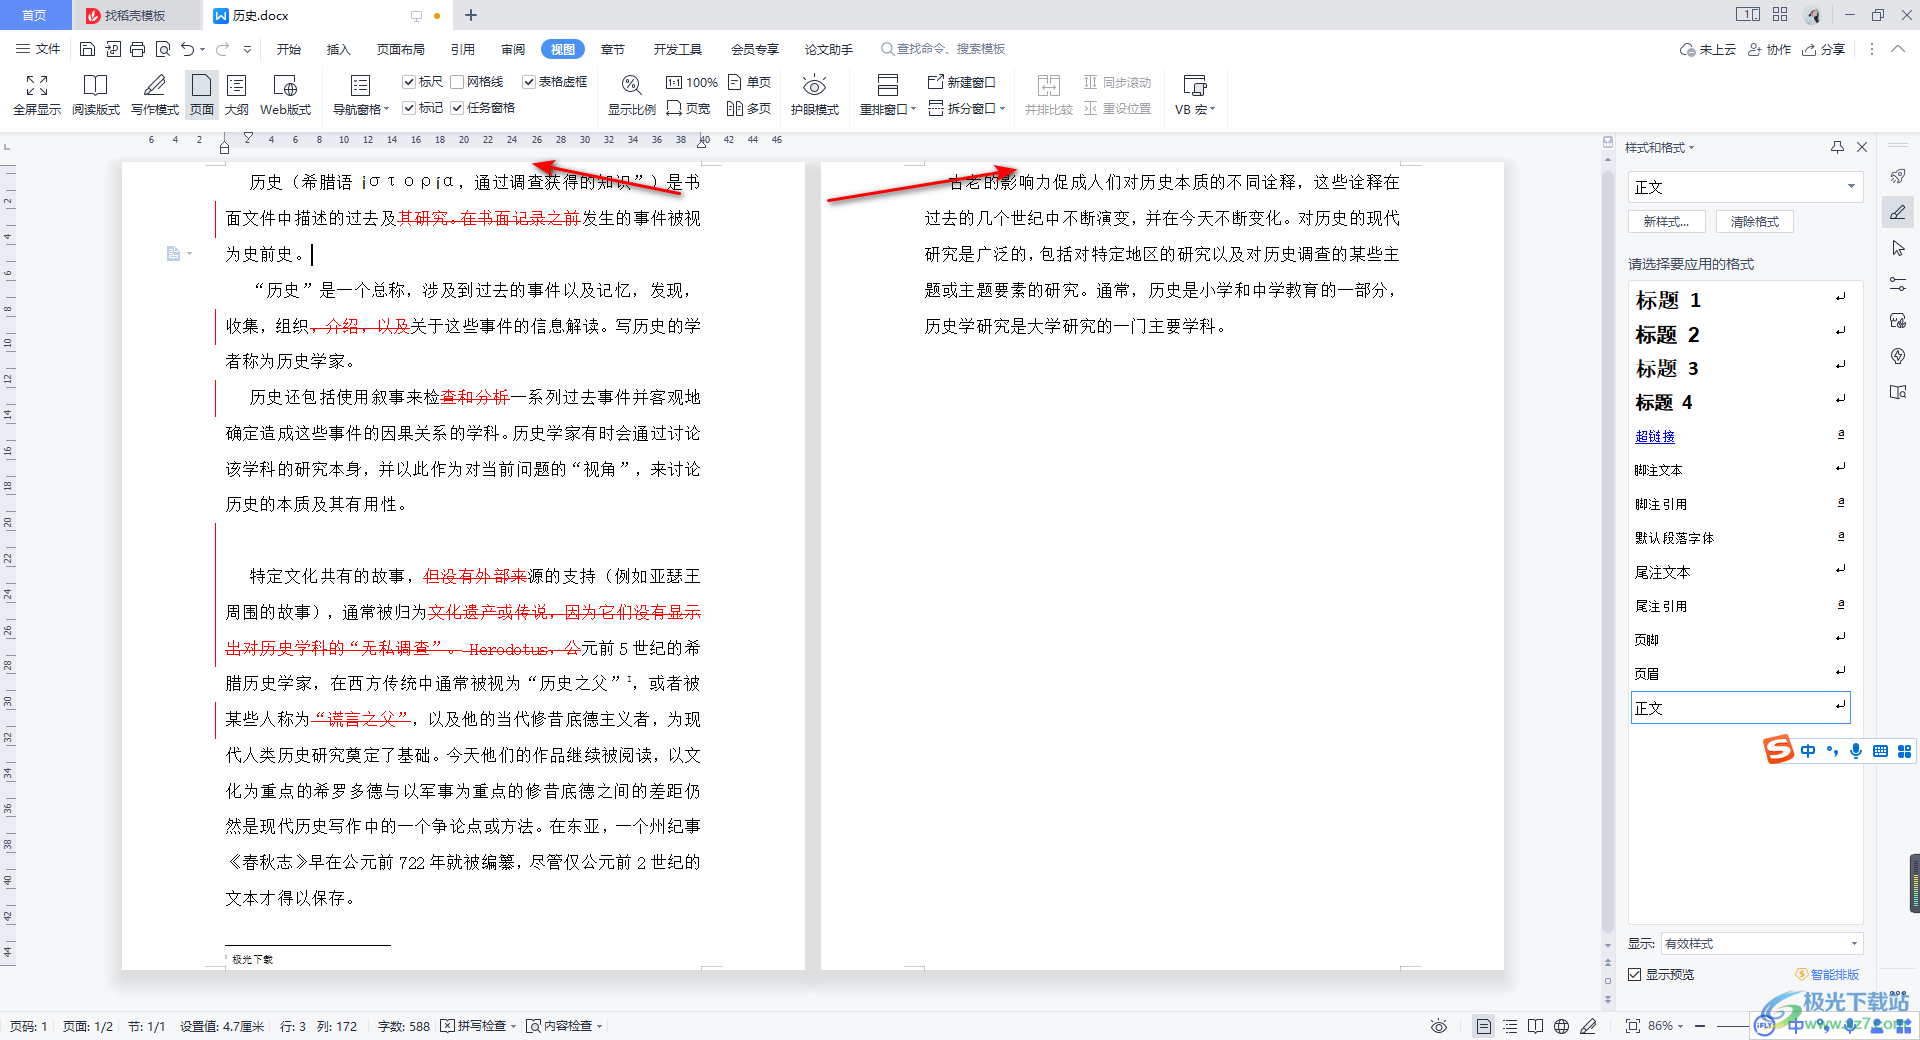
Task: Expand the split window (拆分窗口) dropdown
Action: click(967, 108)
